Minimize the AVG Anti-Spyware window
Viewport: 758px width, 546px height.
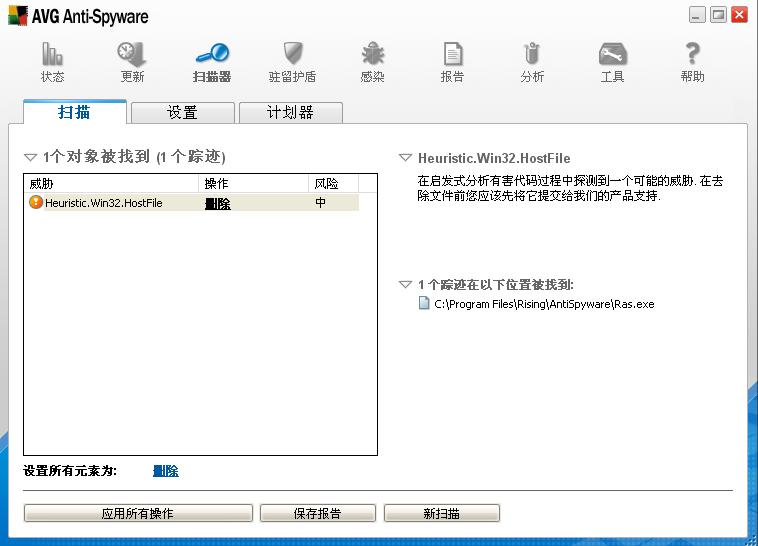click(x=697, y=15)
